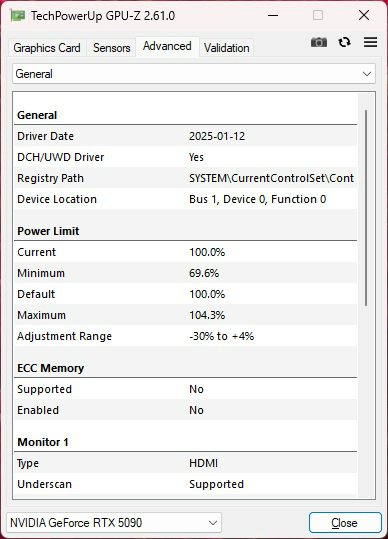
Task: Click the Minimum value 69.6%
Action: click(x=204, y=273)
